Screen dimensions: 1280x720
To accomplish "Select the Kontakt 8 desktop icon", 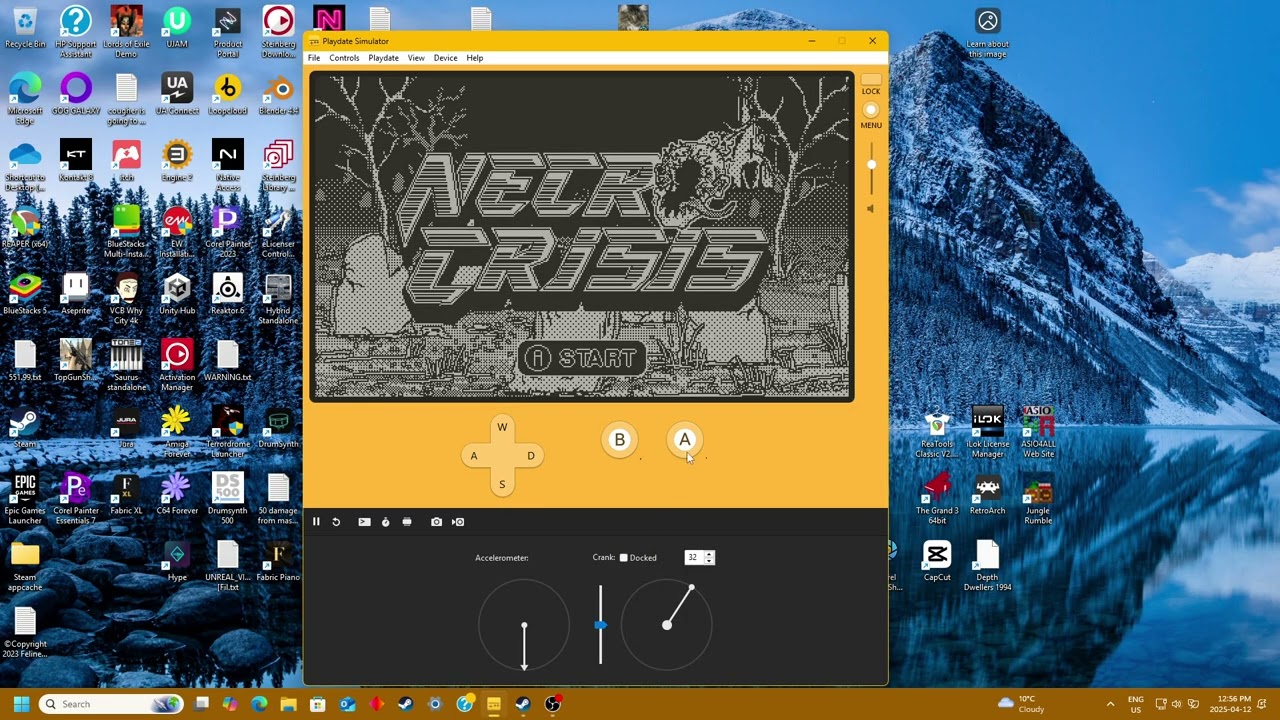I will (75, 162).
